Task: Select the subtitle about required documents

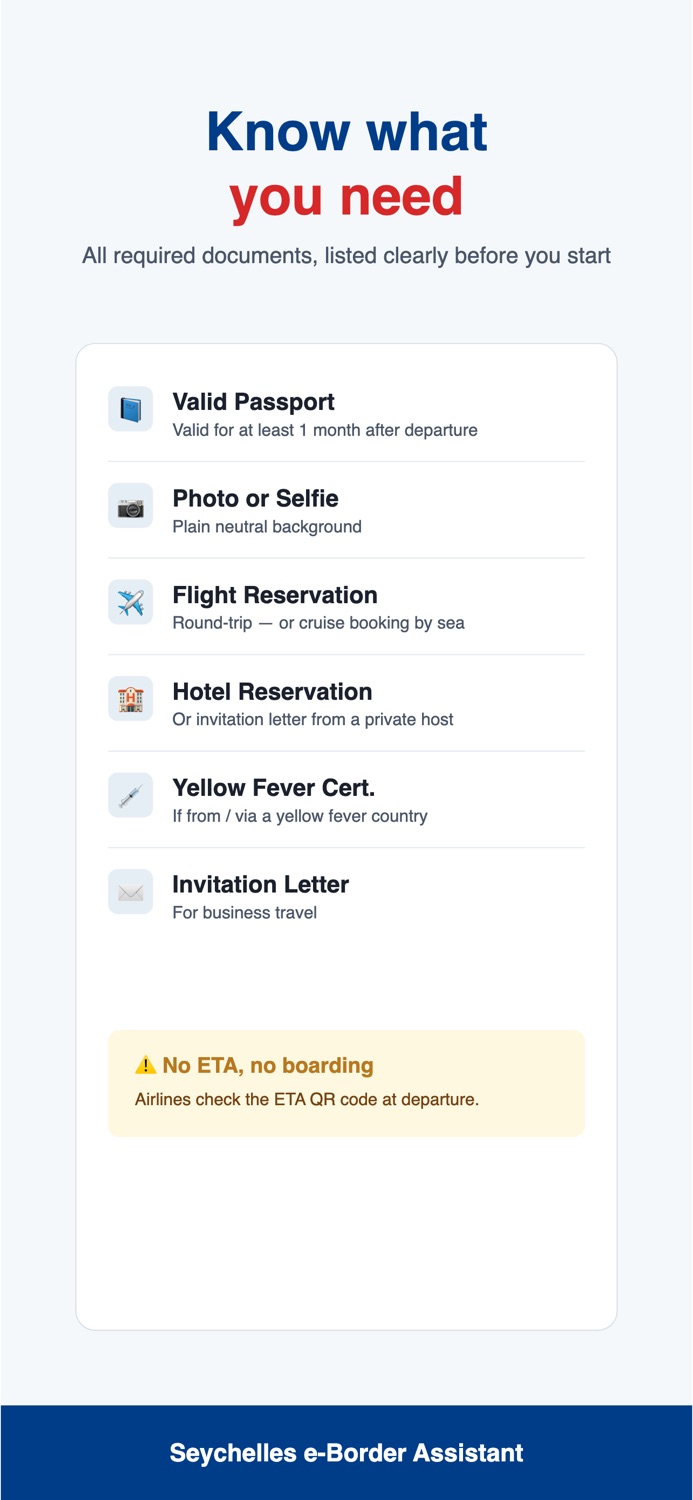Action: [x=346, y=256]
